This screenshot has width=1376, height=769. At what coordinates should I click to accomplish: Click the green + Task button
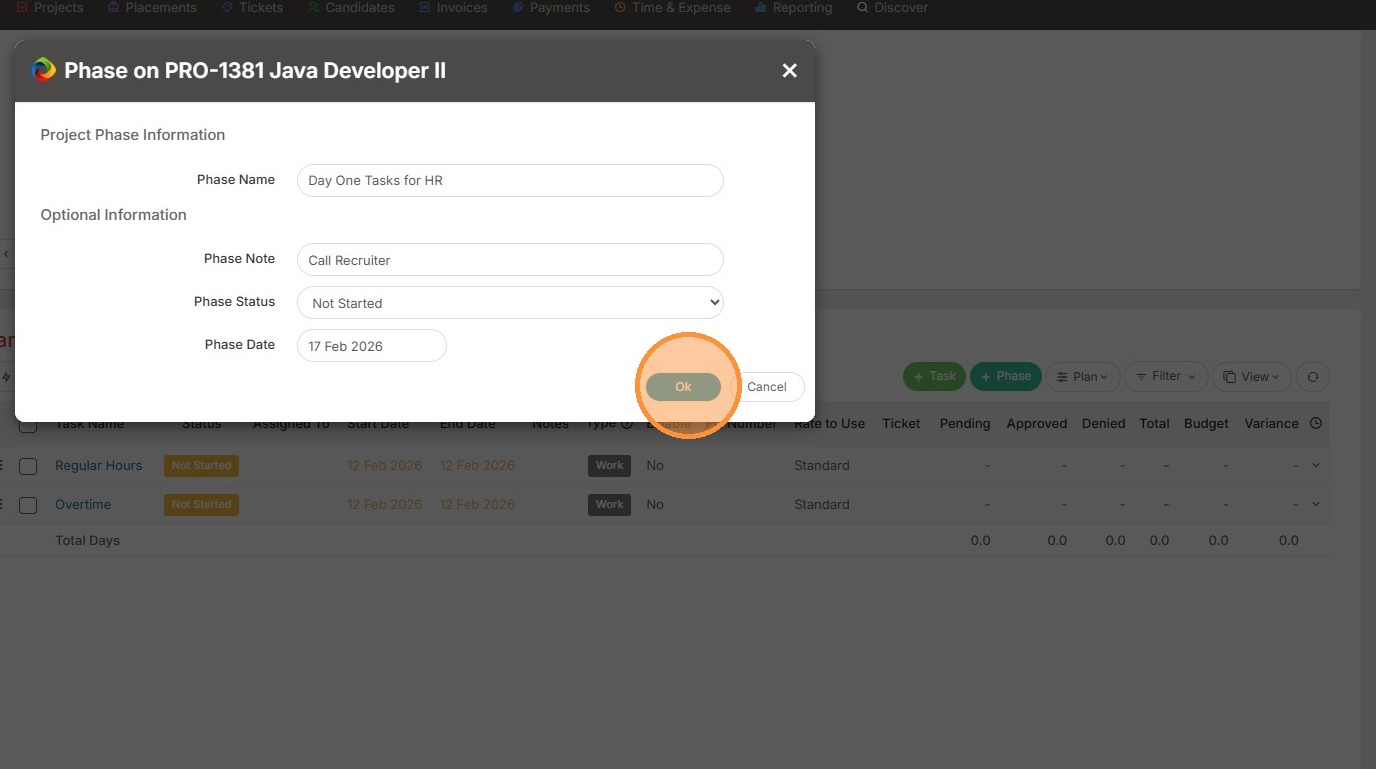click(934, 377)
